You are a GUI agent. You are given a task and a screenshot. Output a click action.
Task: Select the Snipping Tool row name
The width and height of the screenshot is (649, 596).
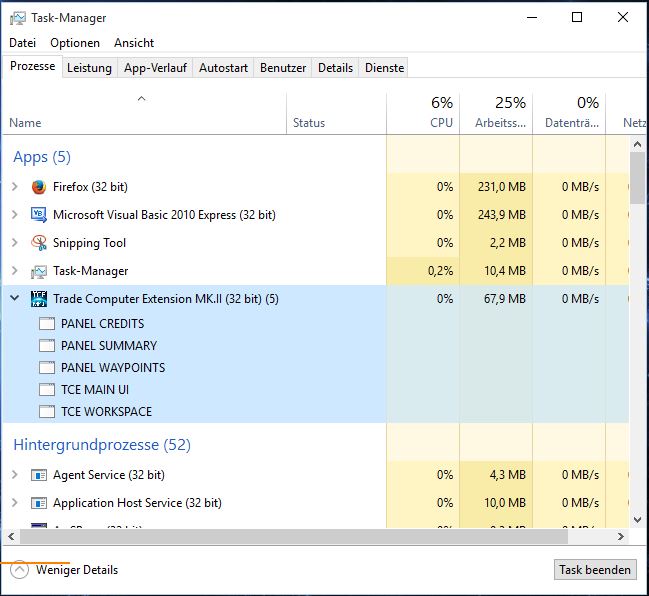[x=89, y=243]
